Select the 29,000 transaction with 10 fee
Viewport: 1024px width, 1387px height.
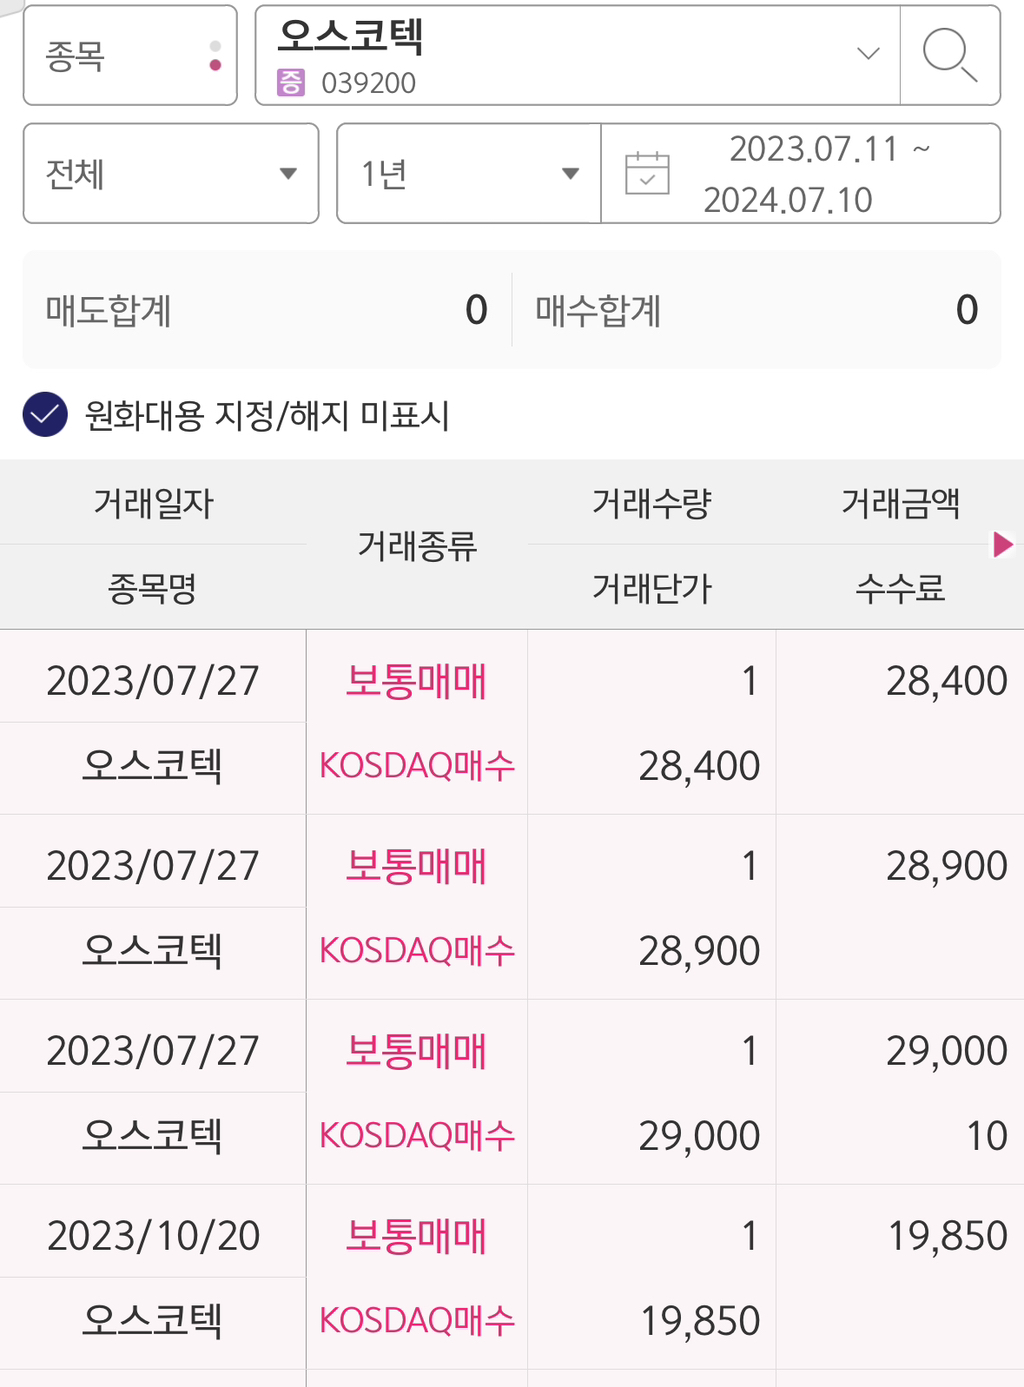click(x=512, y=1092)
